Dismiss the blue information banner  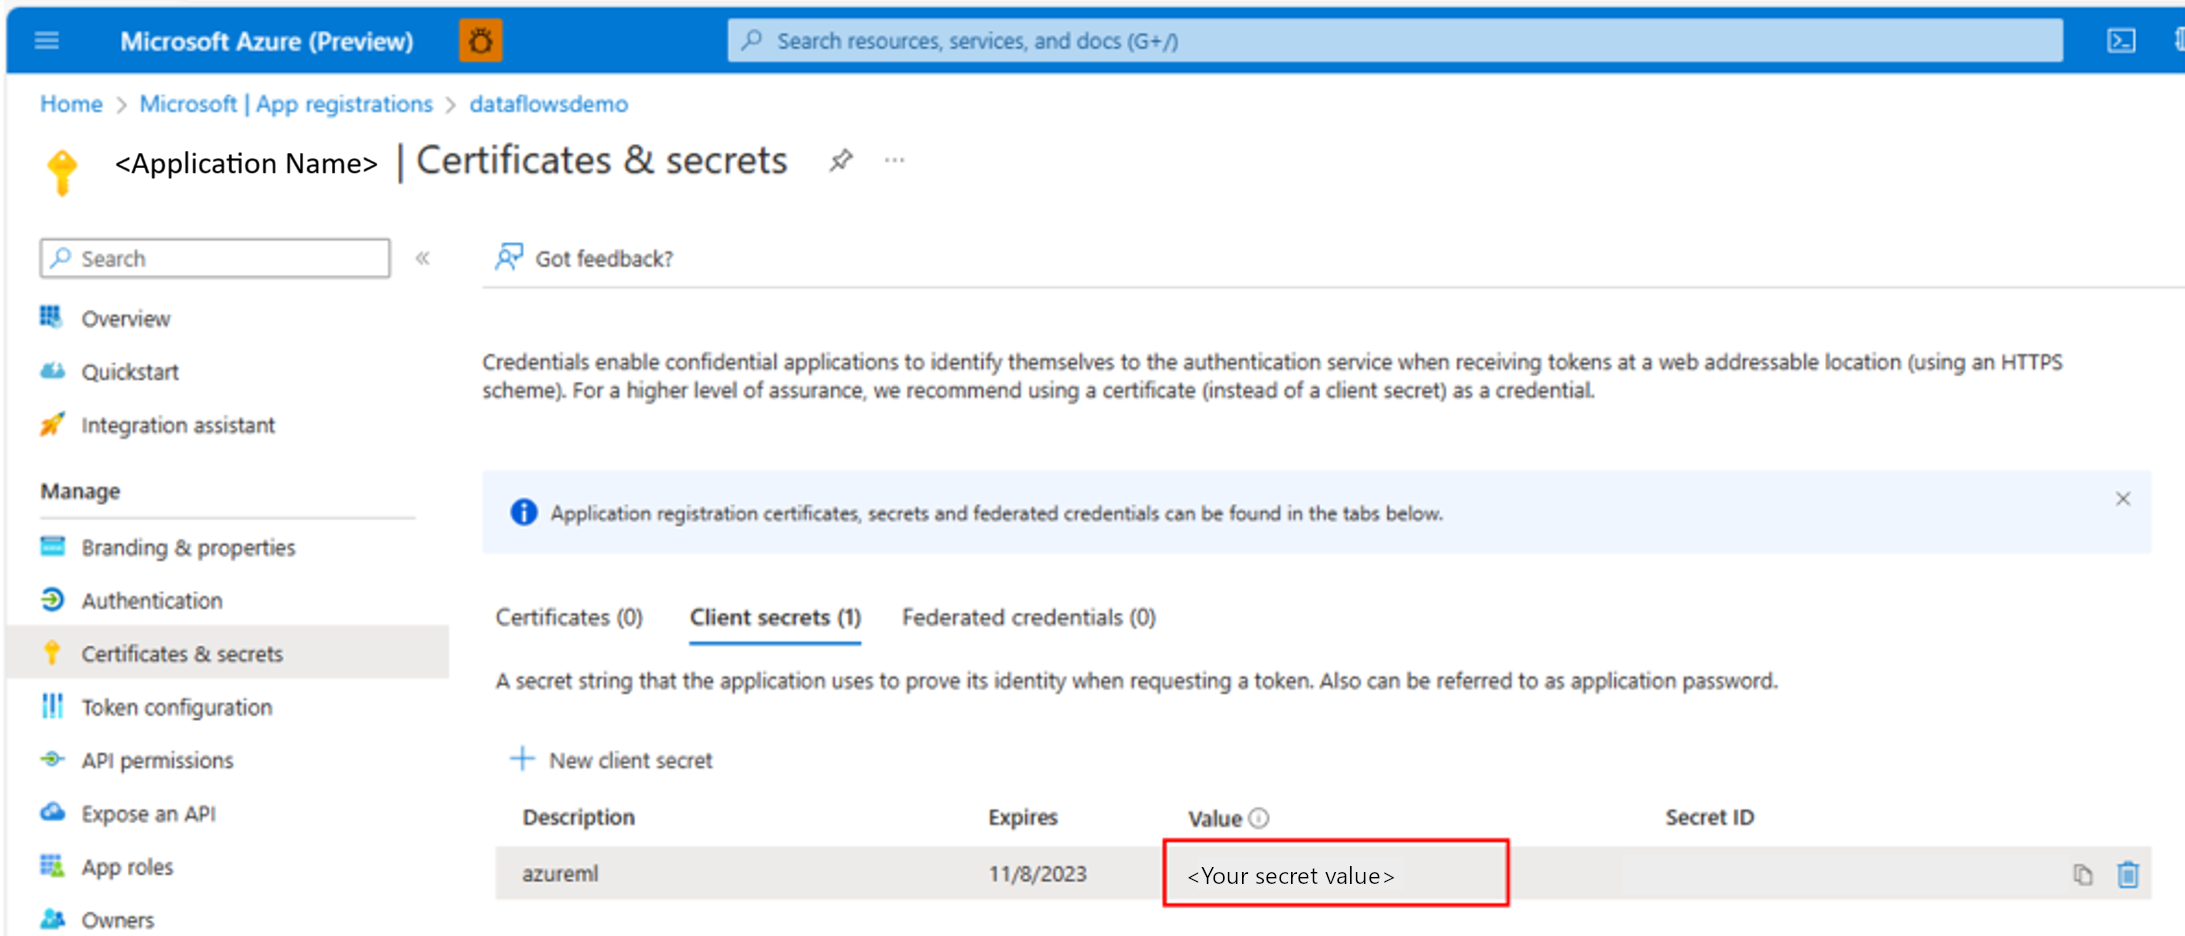pyautogui.click(x=2123, y=498)
